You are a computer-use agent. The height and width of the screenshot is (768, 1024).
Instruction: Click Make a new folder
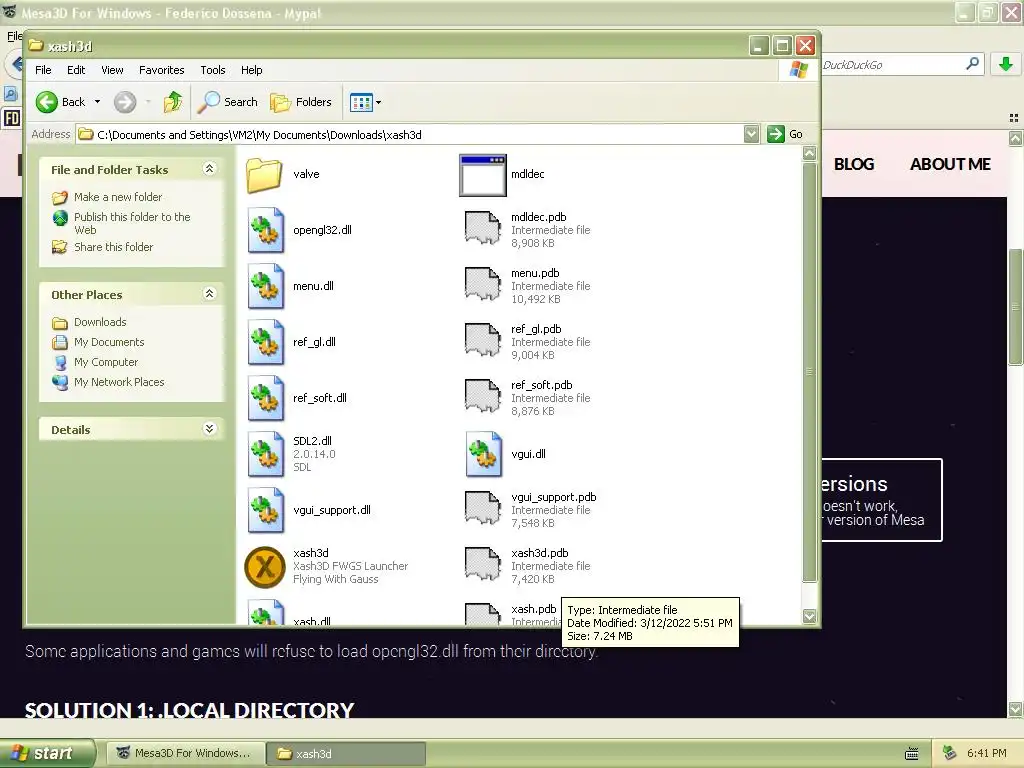118,197
